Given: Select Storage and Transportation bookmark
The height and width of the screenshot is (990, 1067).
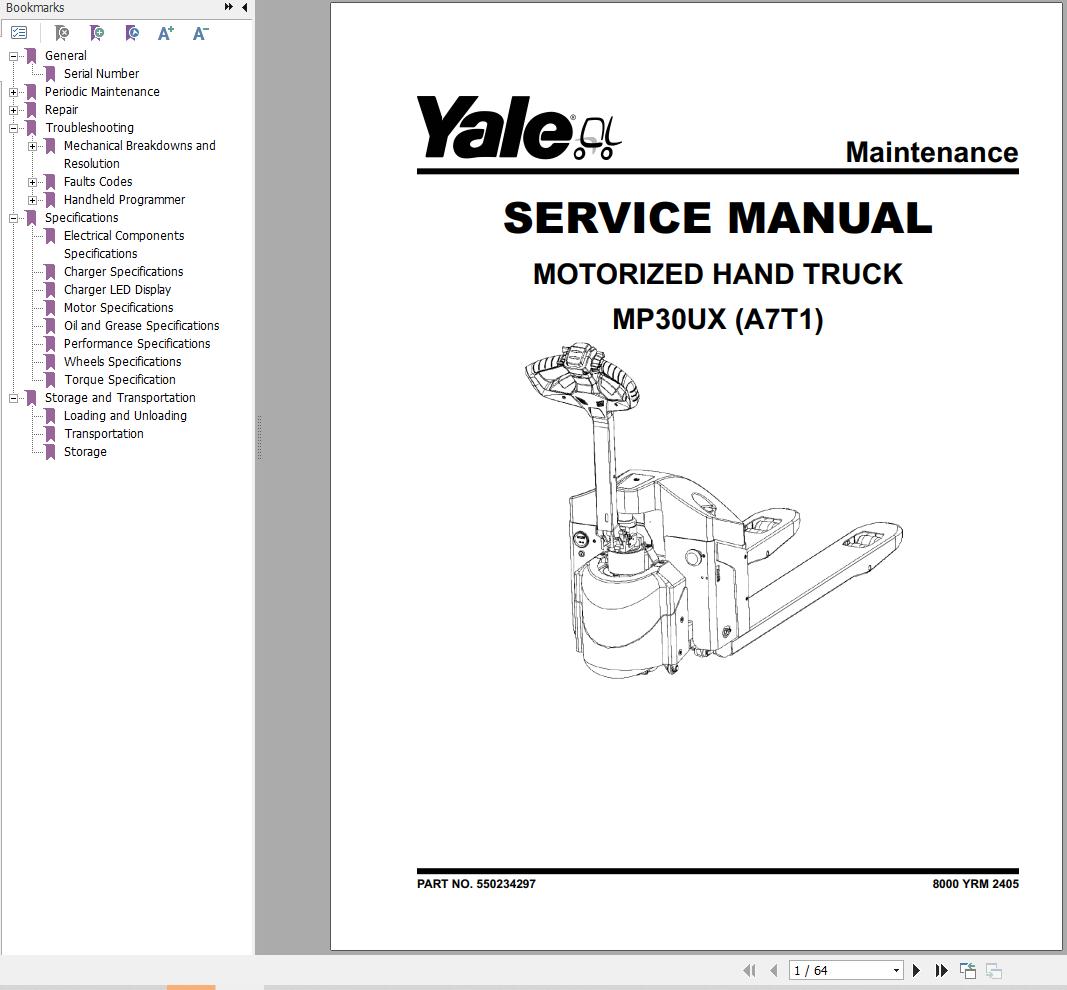Looking at the screenshot, I should click(x=120, y=398).
